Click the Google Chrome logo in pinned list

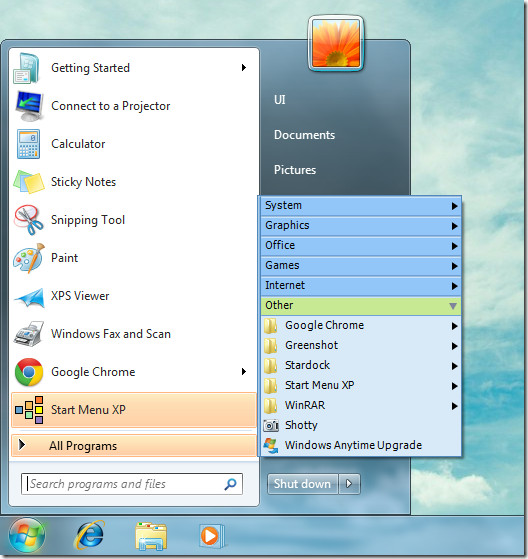click(29, 372)
